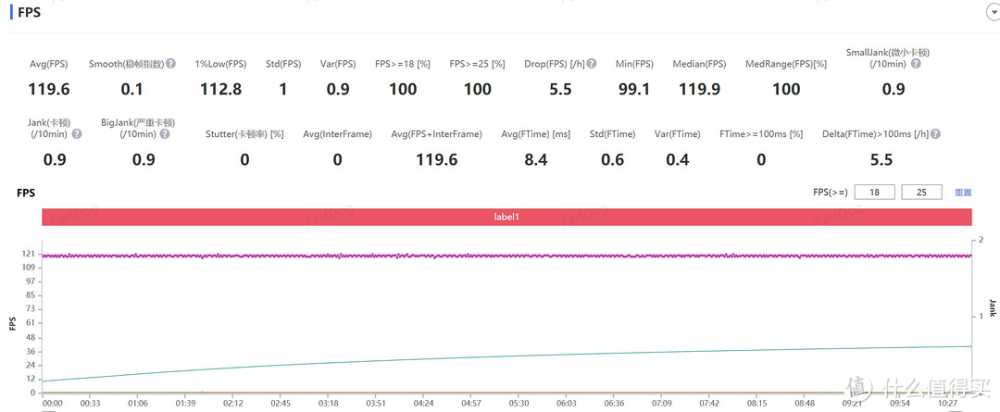Open the Drop(FPS) [/h] help tooltip icon

[592, 64]
